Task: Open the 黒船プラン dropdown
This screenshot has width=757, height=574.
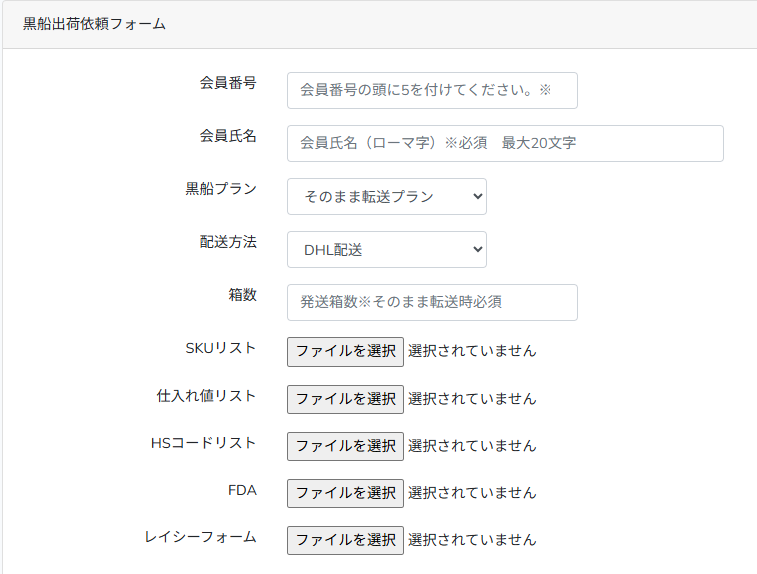Action: point(386,196)
